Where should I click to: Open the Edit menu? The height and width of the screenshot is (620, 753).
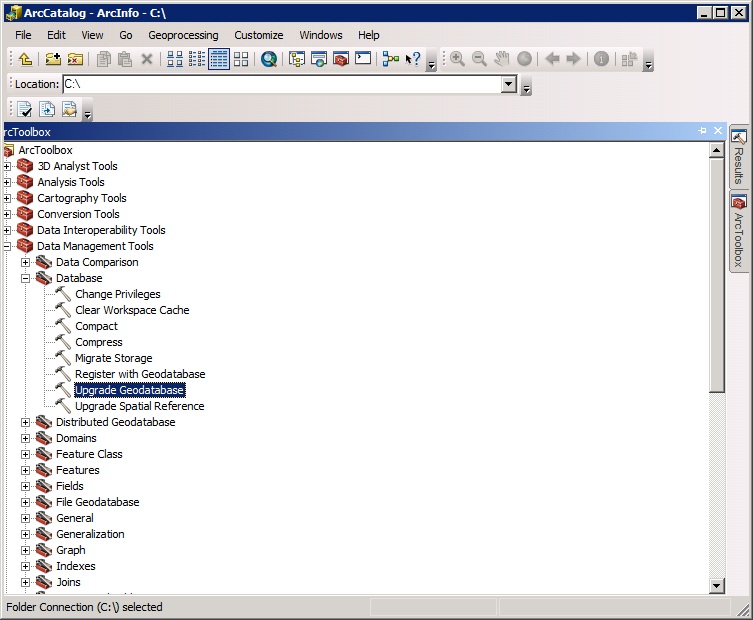[56, 35]
